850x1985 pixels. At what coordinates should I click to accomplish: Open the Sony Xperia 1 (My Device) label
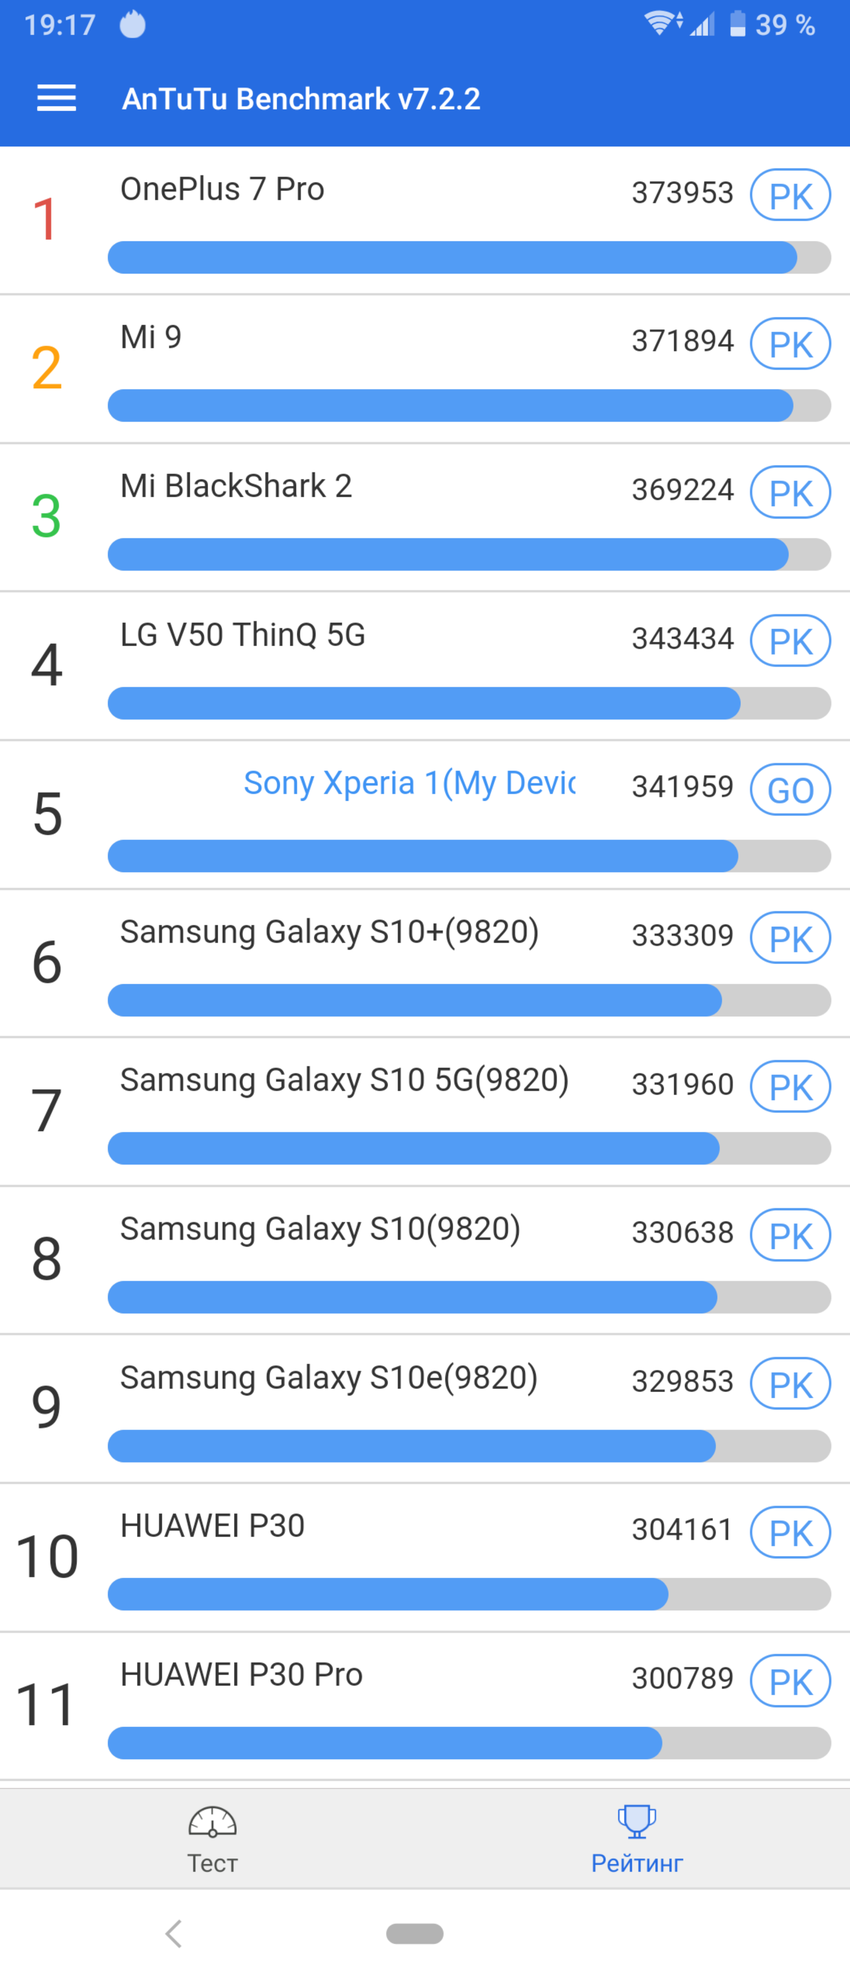tap(409, 783)
